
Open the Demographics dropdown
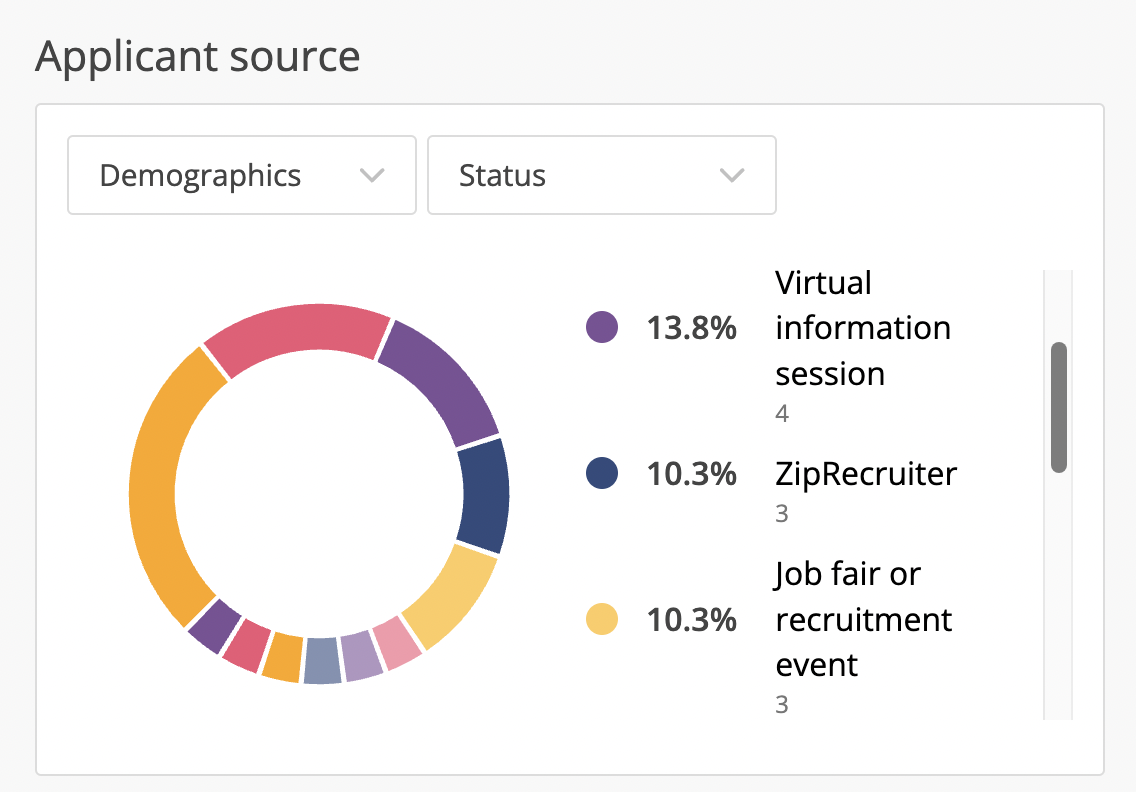tap(241, 175)
